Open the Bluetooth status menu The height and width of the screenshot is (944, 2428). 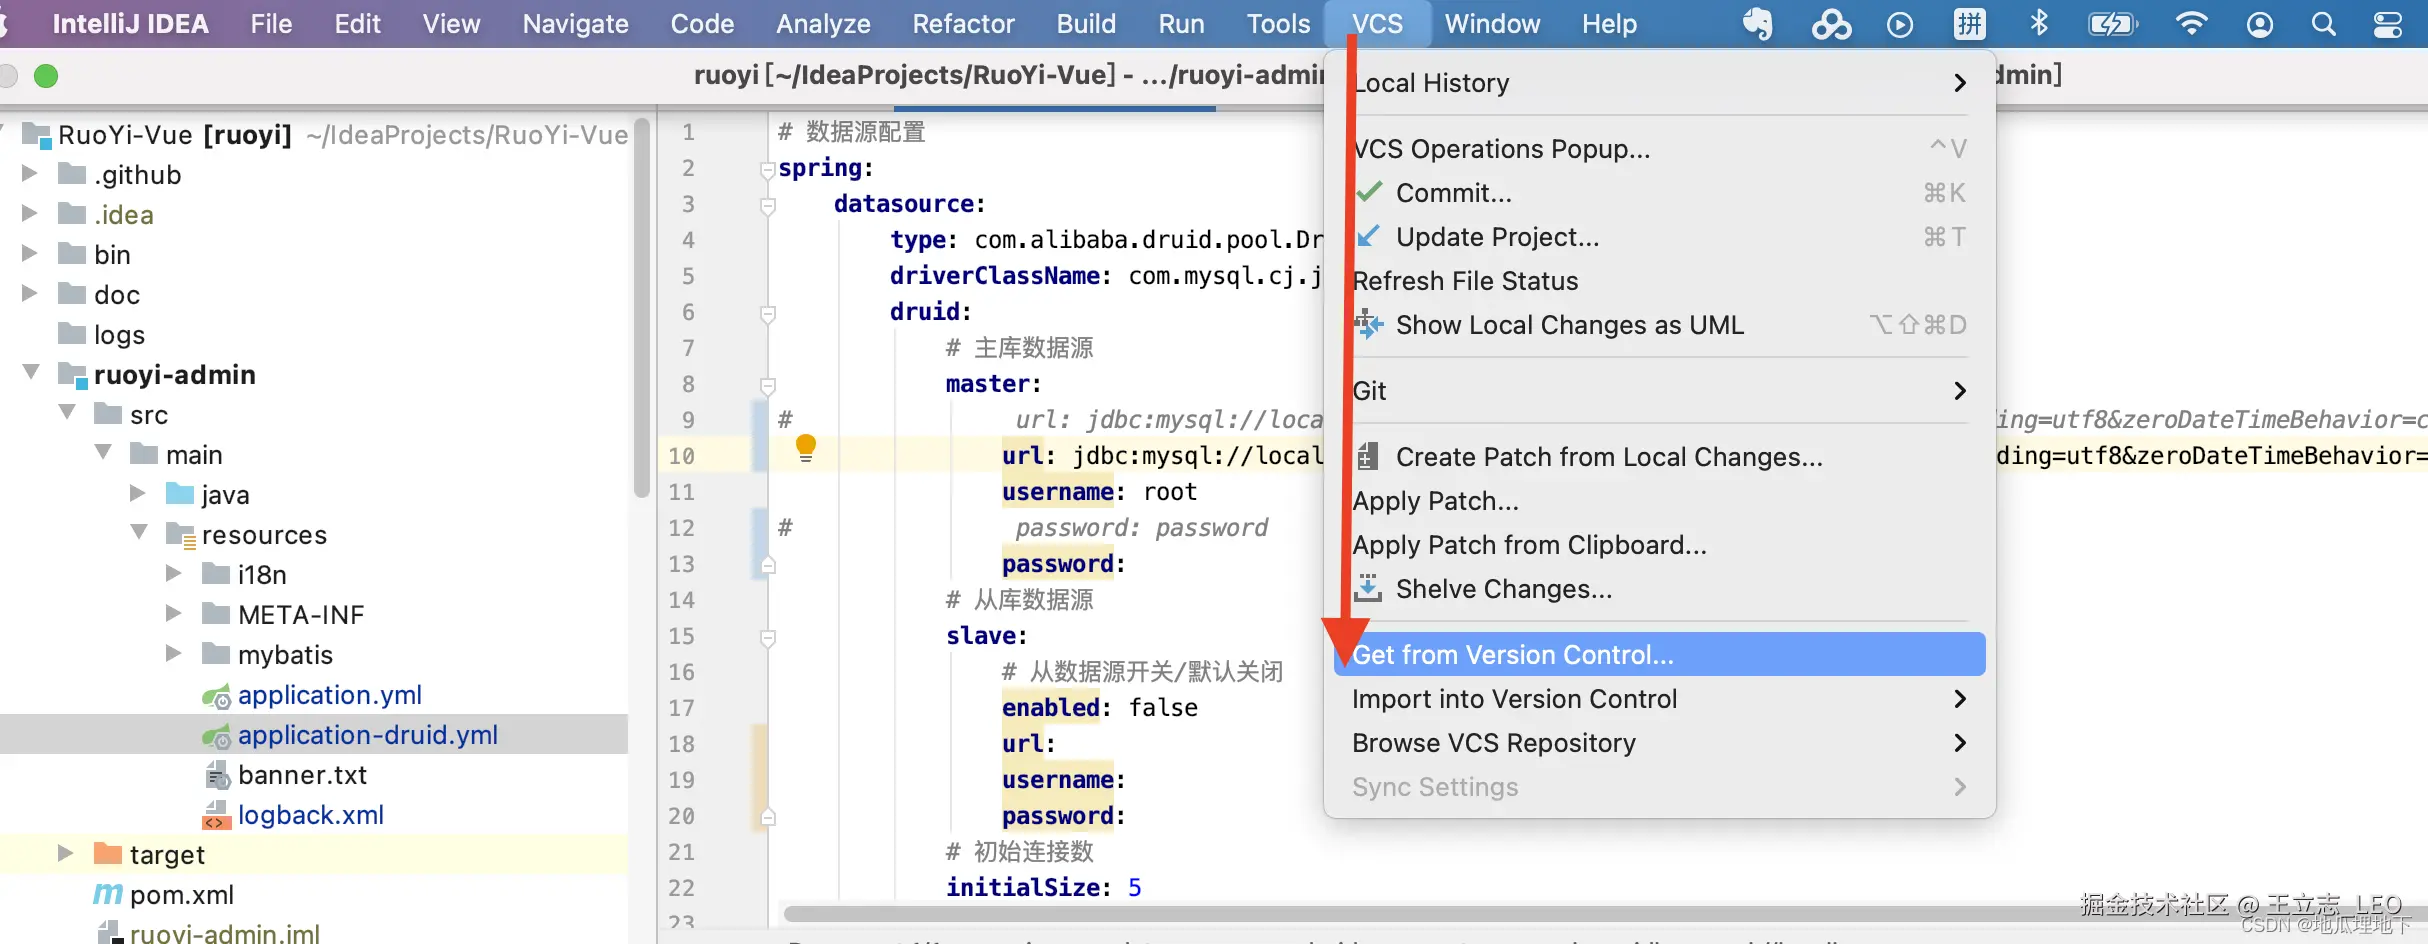2039,23
